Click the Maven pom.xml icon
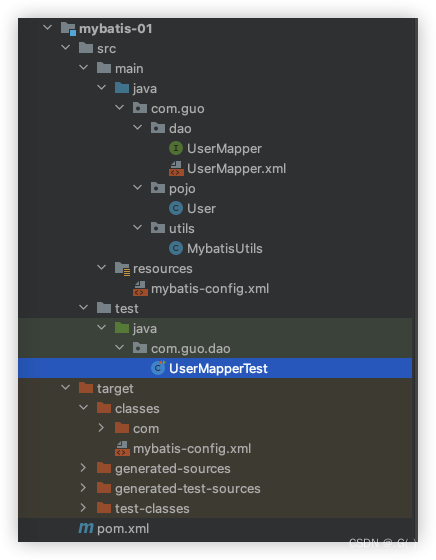Viewport: 436px width, 560px height. coord(86,528)
